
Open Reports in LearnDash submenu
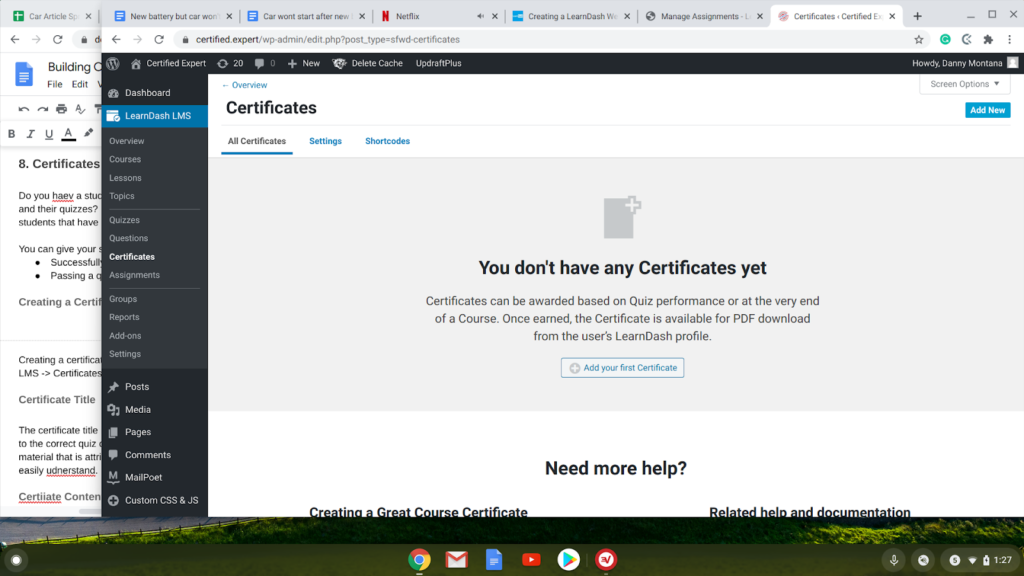click(124, 317)
